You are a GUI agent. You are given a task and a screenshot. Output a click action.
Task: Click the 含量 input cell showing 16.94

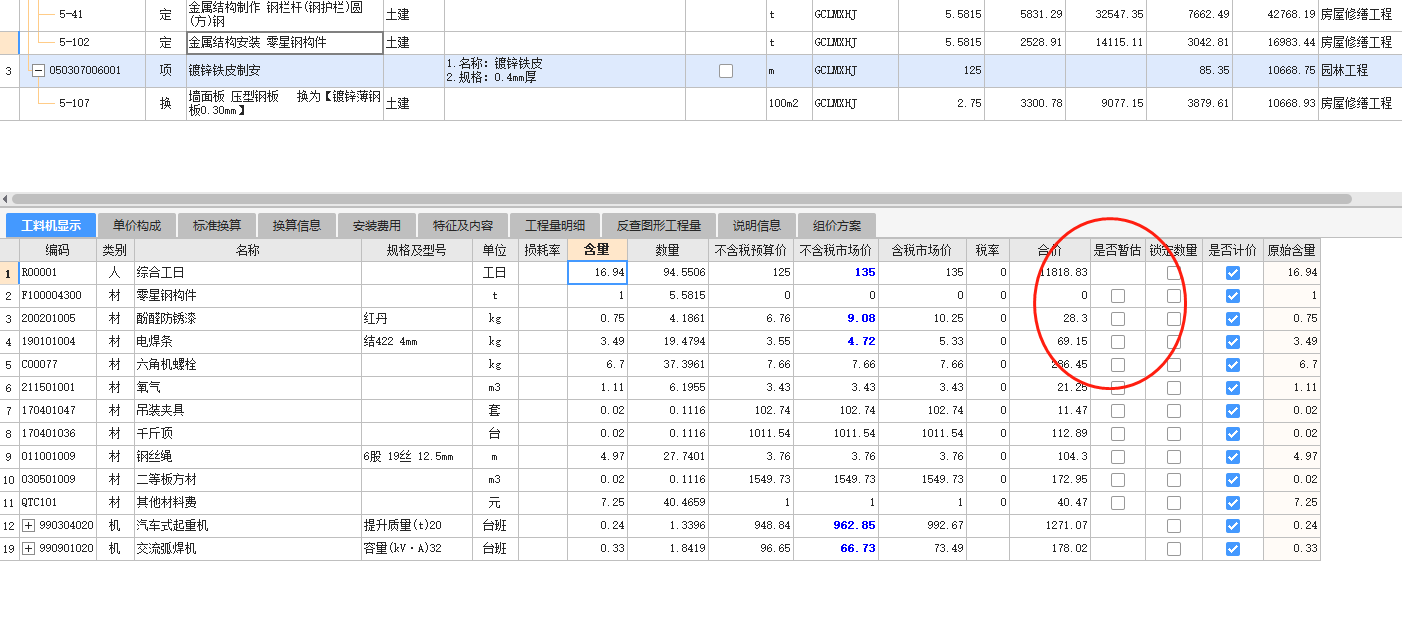[597, 272]
